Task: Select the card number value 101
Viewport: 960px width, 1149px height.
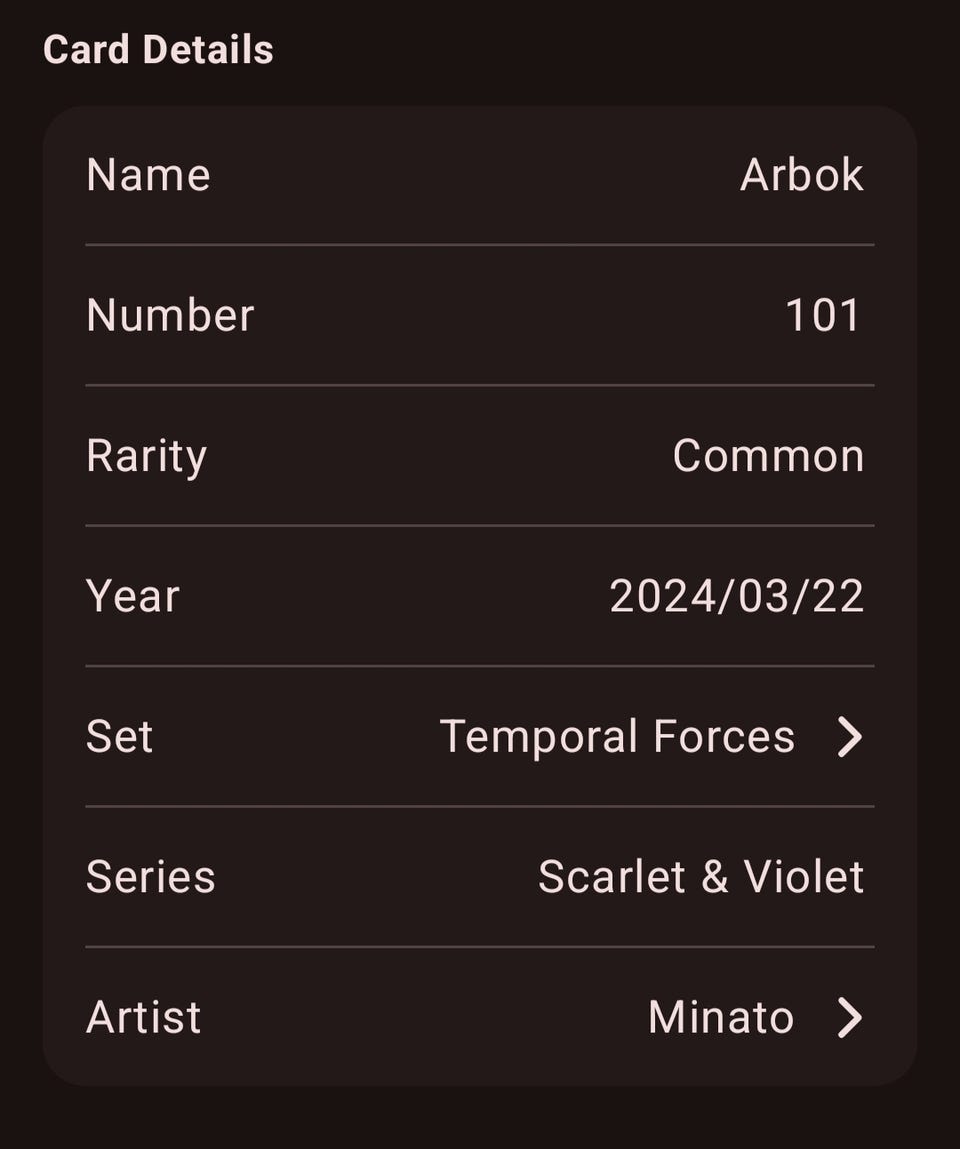Action: point(823,316)
